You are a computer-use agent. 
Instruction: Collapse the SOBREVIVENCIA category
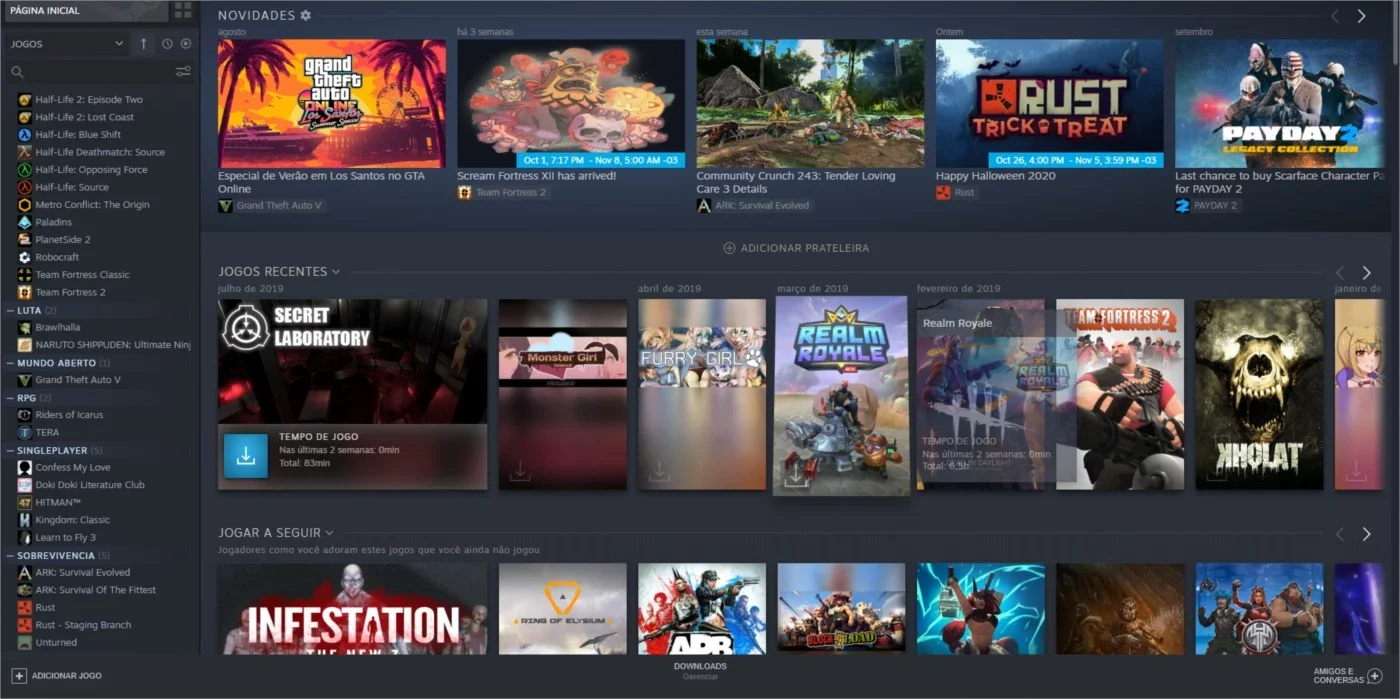(9, 555)
